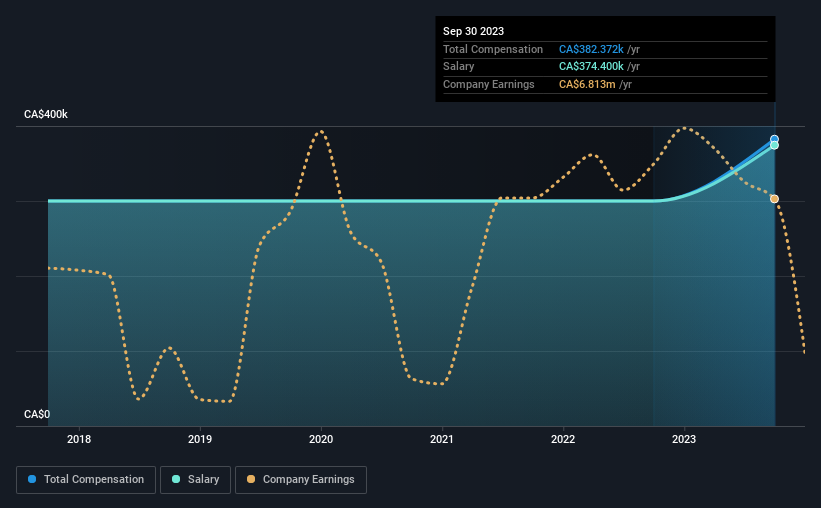This screenshot has height=508, width=821.
Task: Toggle the Total Compensation legend button
Action: 86,480
